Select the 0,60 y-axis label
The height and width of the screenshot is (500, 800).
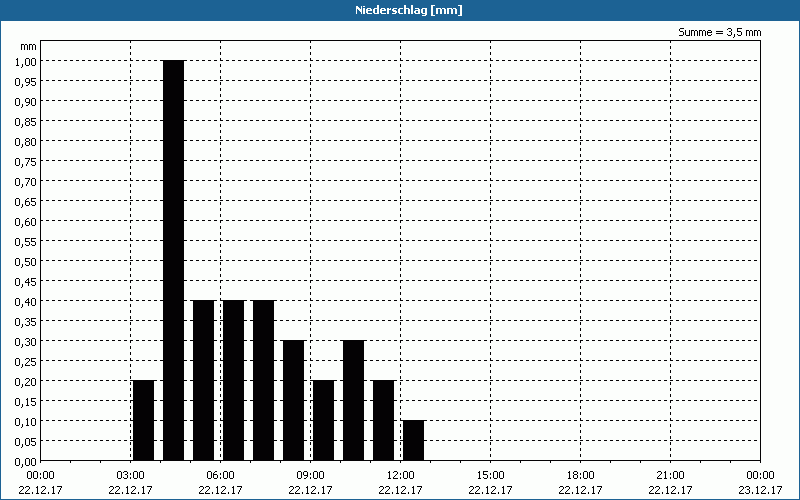pos(26,221)
